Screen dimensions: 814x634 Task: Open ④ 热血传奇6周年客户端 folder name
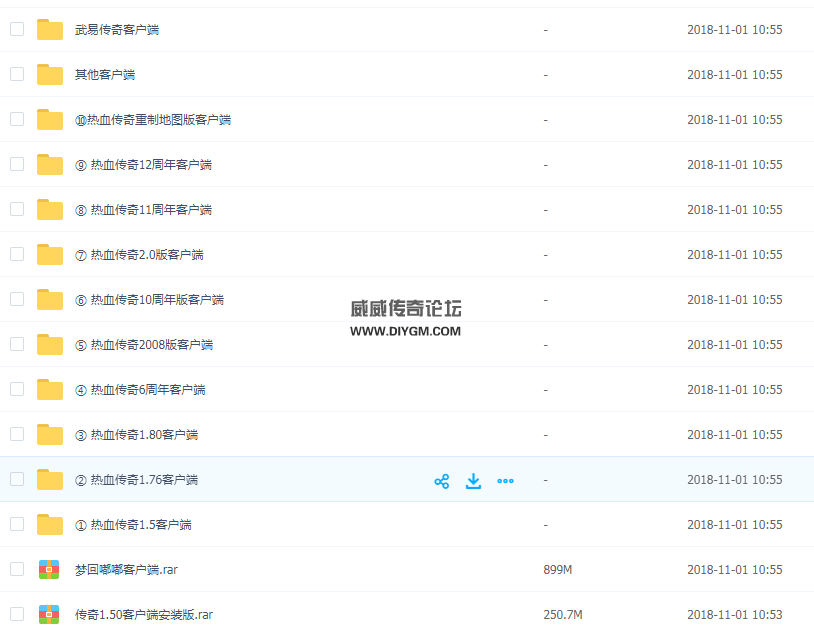coord(140,390)
